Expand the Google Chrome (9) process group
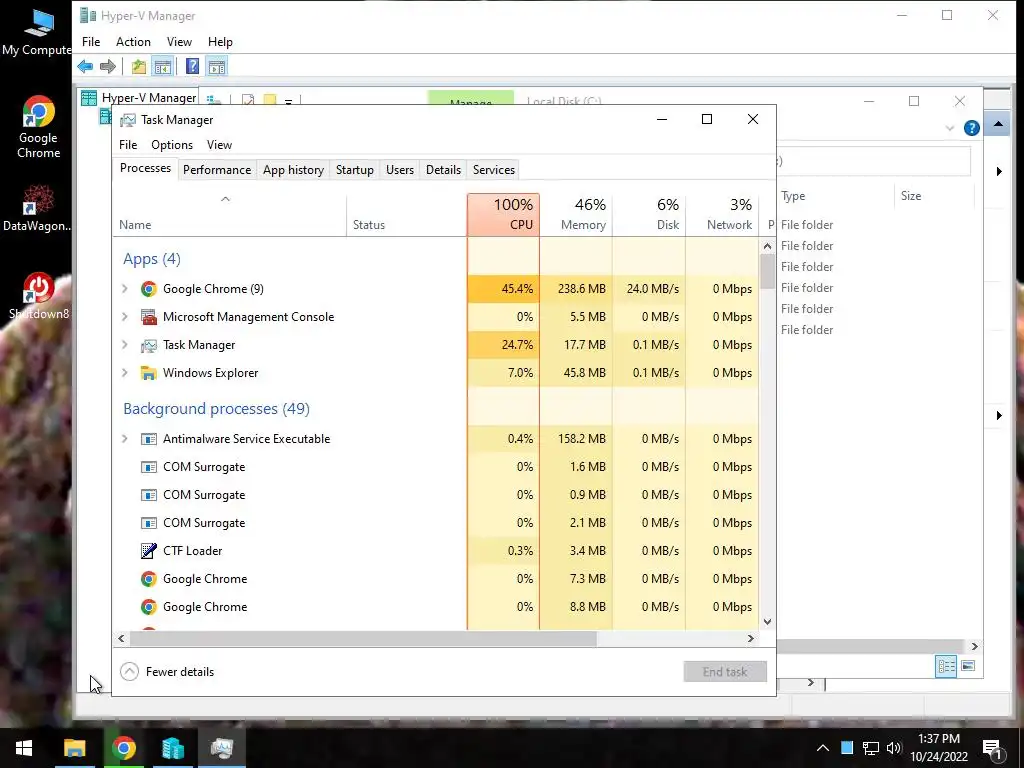The width and height of the screenshot is (1024, 768). tap(125, 288)
